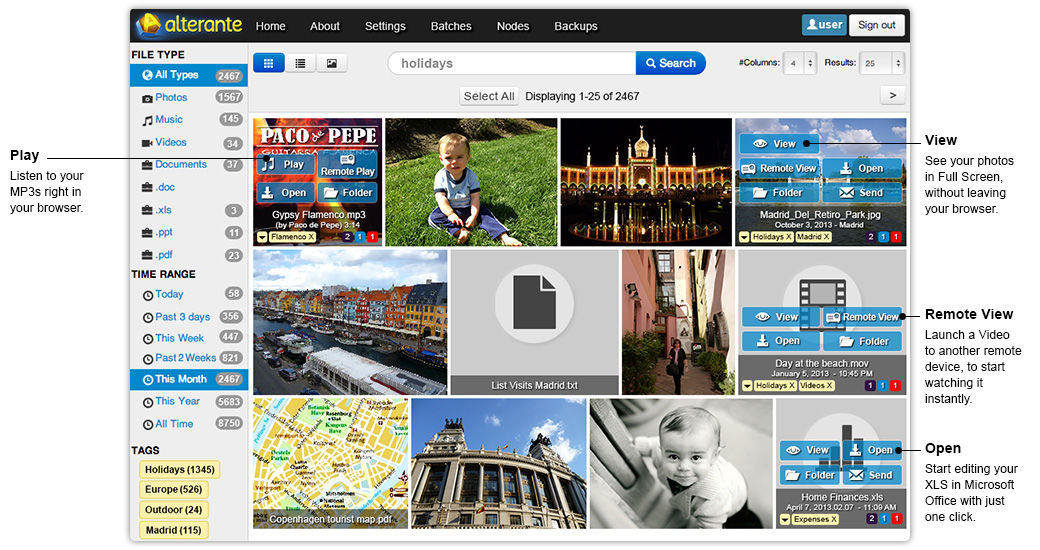Set time range to This Week

(189, 338)
